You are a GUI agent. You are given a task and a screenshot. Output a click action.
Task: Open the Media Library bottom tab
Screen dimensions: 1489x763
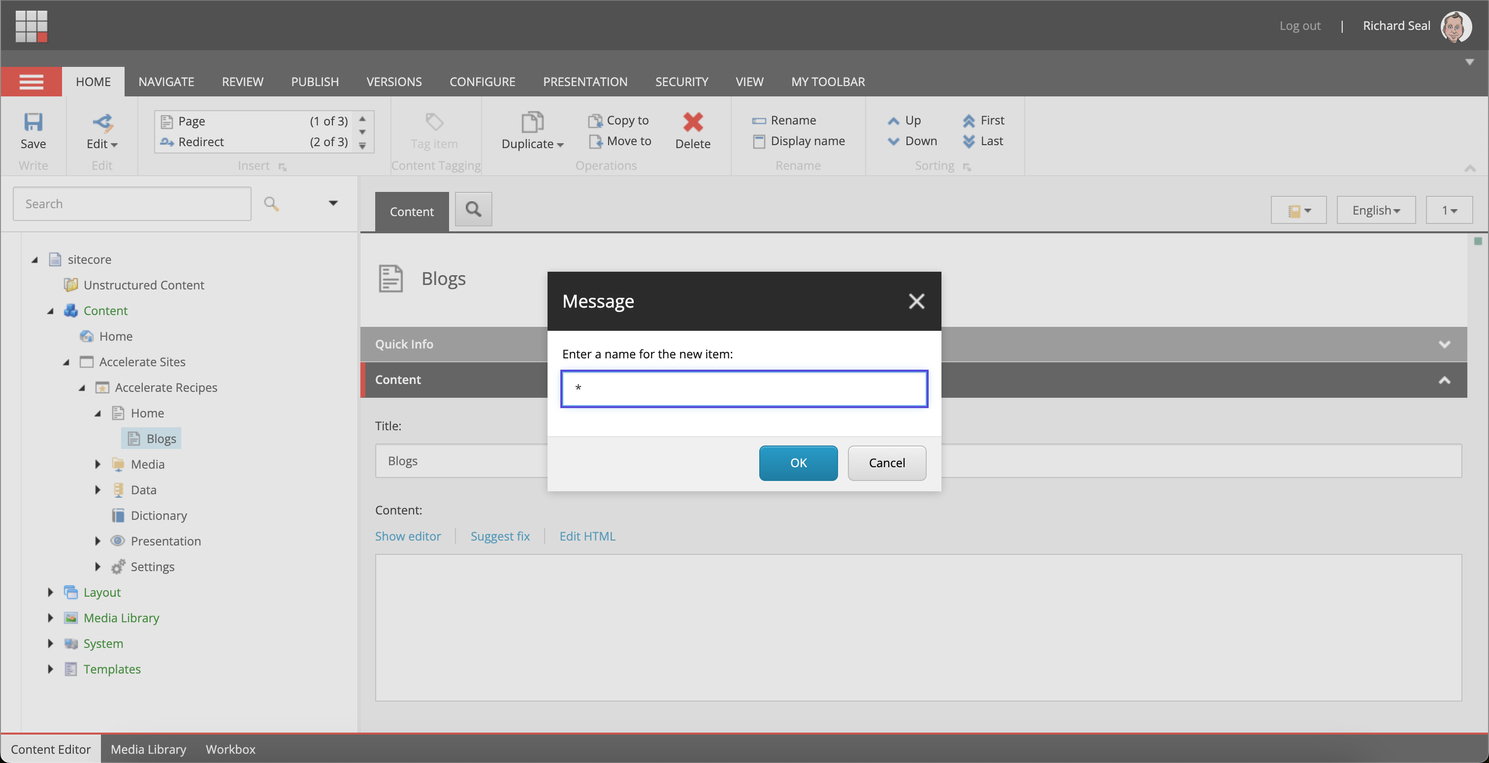pos(148,749)
